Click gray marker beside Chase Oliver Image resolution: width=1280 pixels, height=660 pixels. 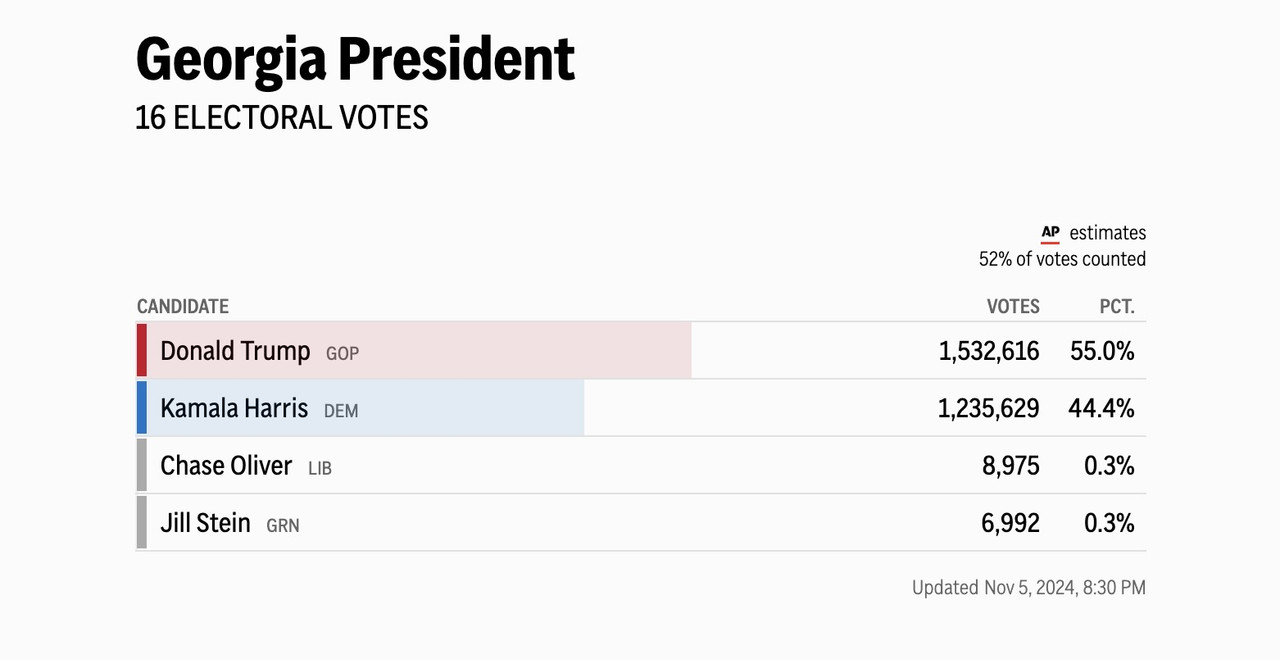pos(142,465)
